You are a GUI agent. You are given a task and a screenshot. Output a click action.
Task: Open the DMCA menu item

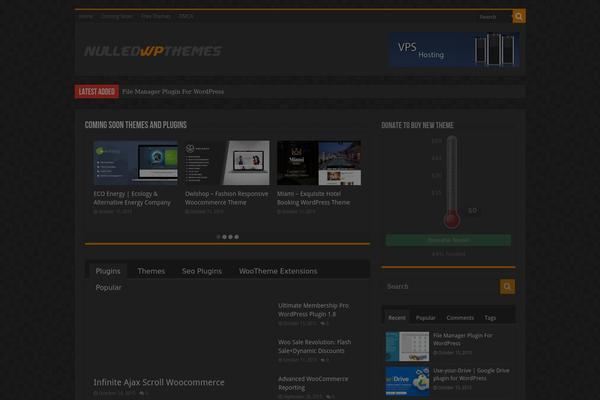tap(187, 17)
